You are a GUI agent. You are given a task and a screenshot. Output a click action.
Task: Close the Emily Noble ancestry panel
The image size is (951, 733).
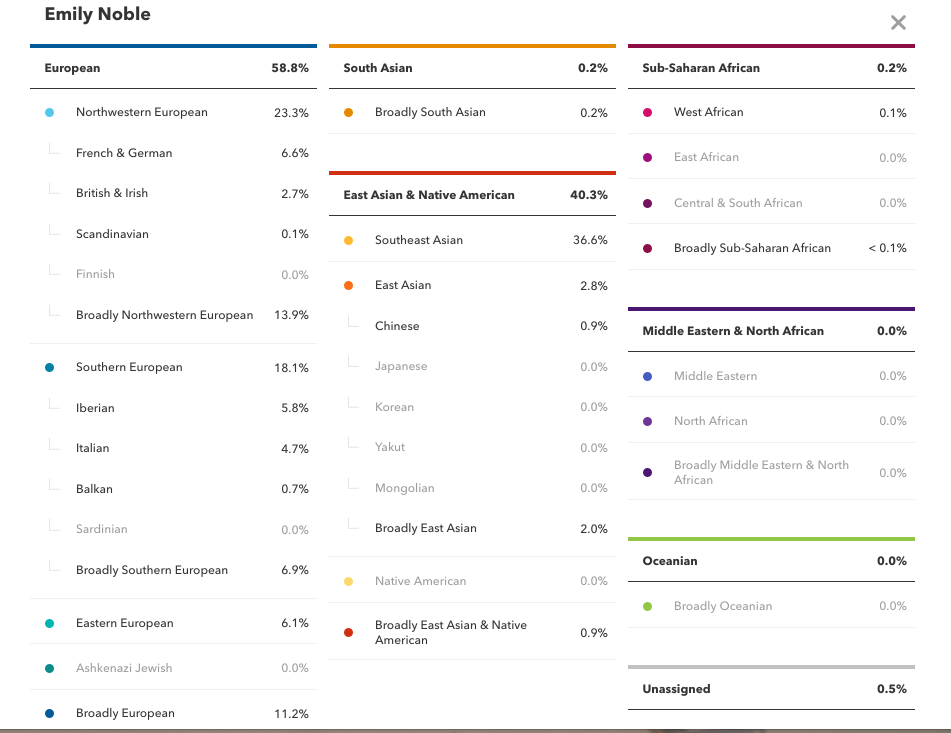tap(898, 23)
